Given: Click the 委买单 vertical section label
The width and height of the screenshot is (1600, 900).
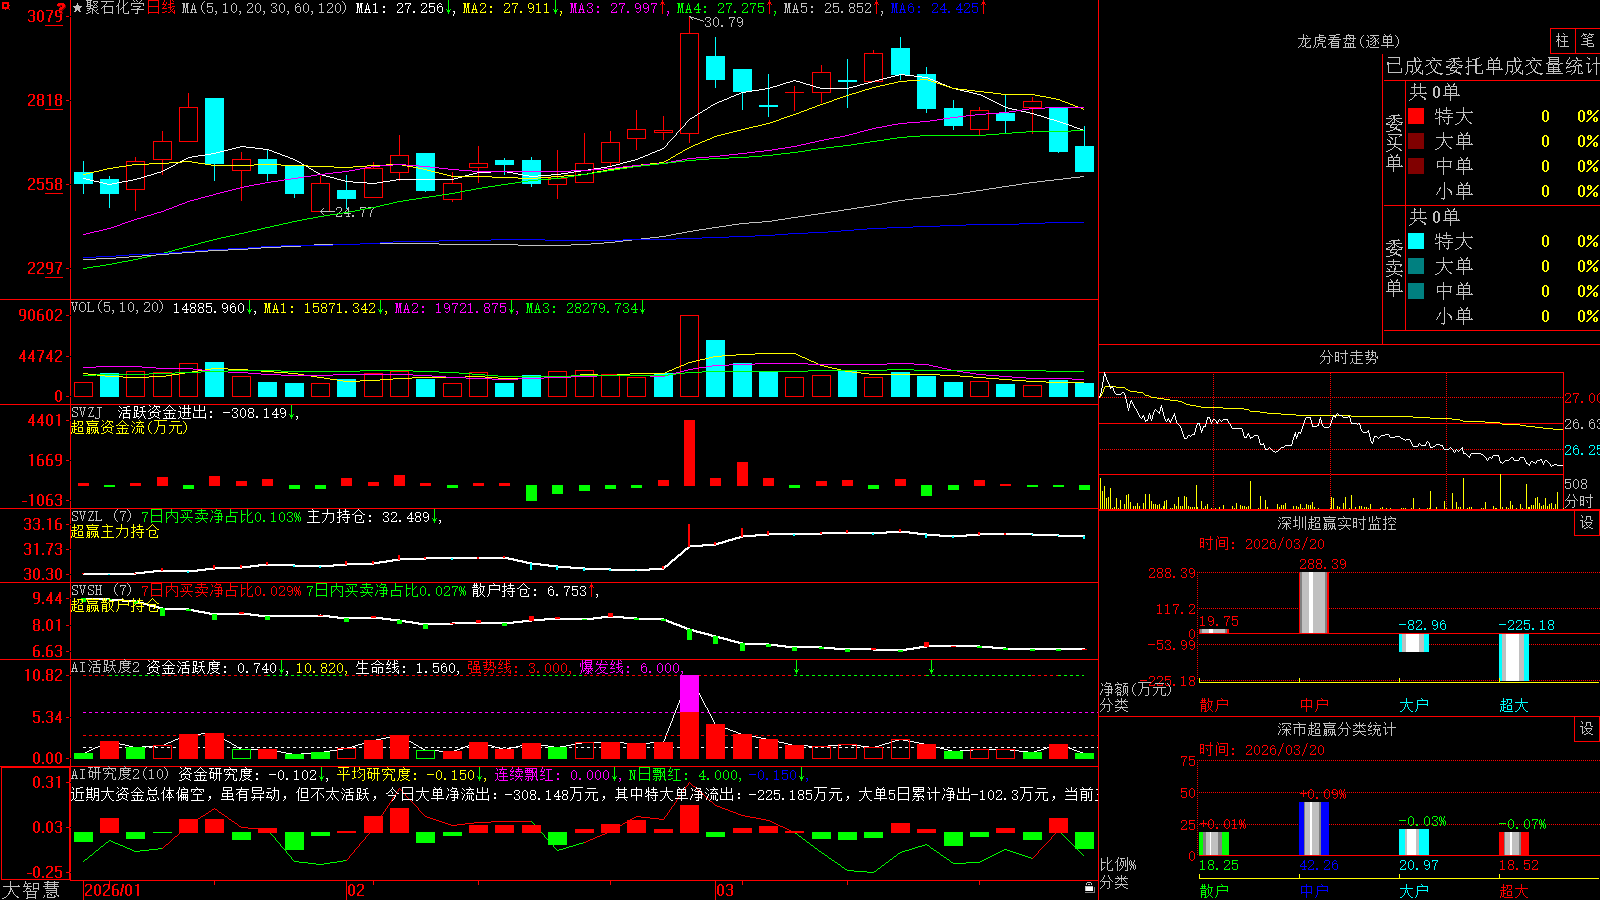Looking at the screenshot, I should 1394,143.
